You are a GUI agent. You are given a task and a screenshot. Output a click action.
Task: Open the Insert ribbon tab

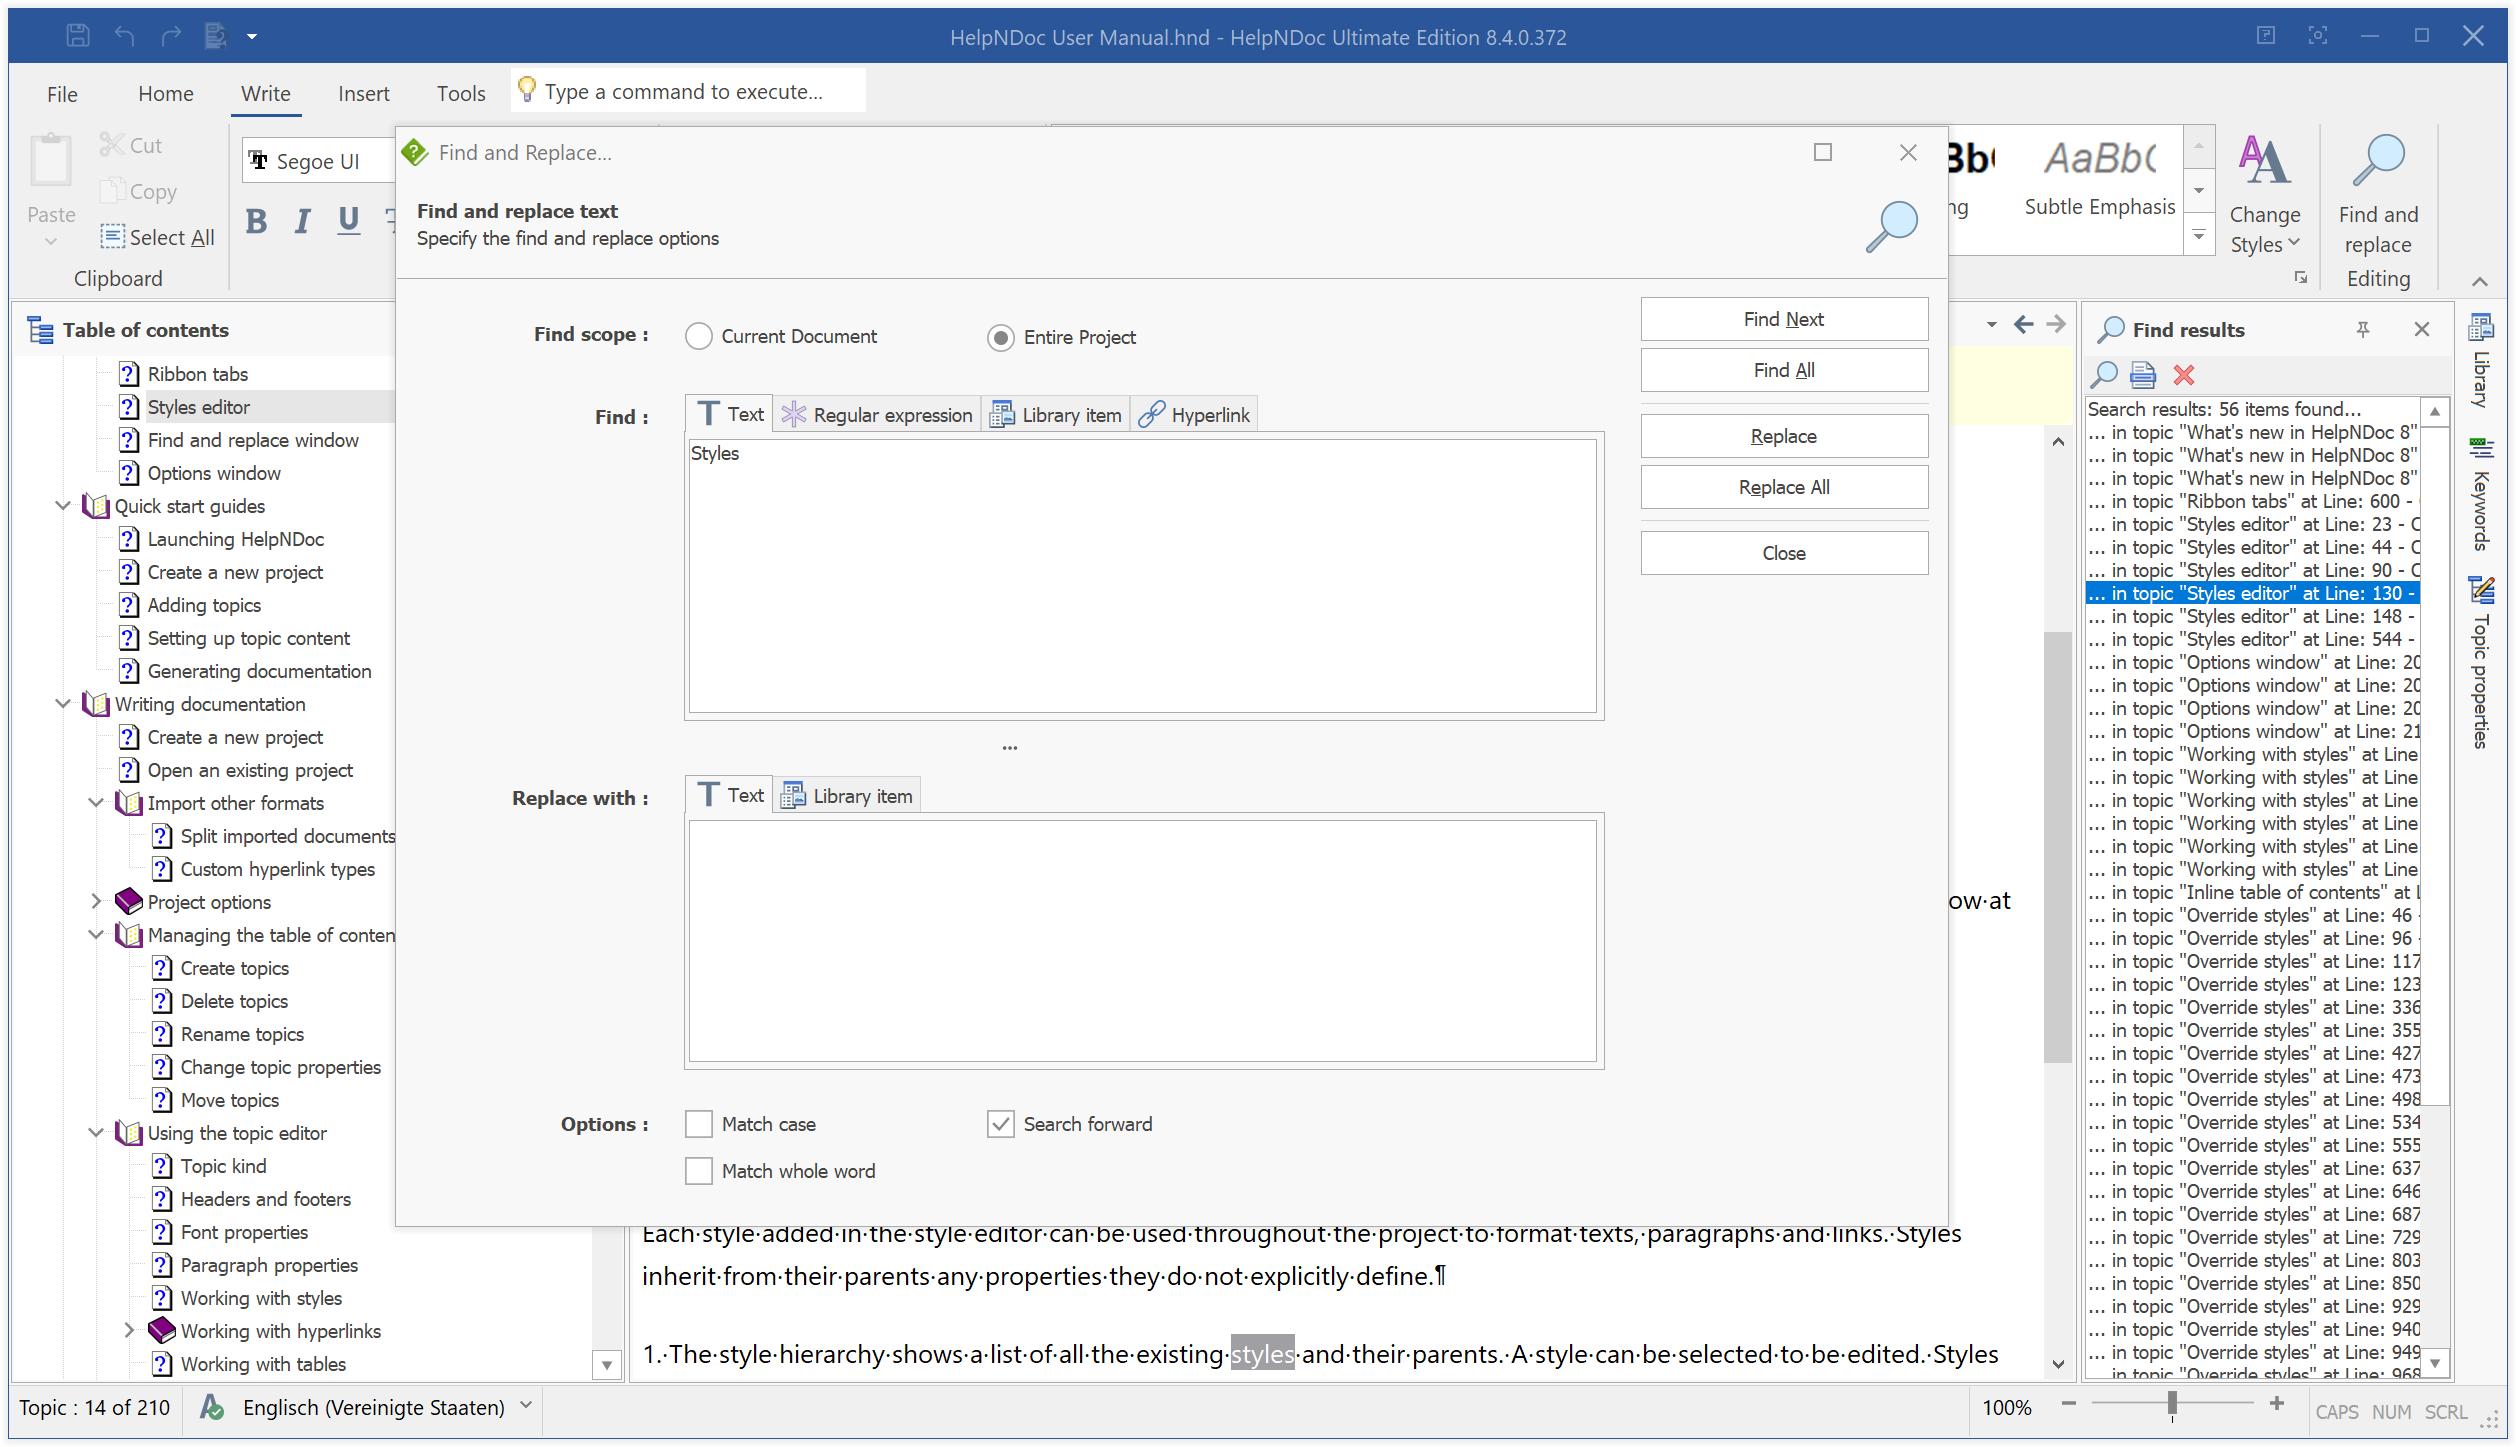(x=363, y=94)
